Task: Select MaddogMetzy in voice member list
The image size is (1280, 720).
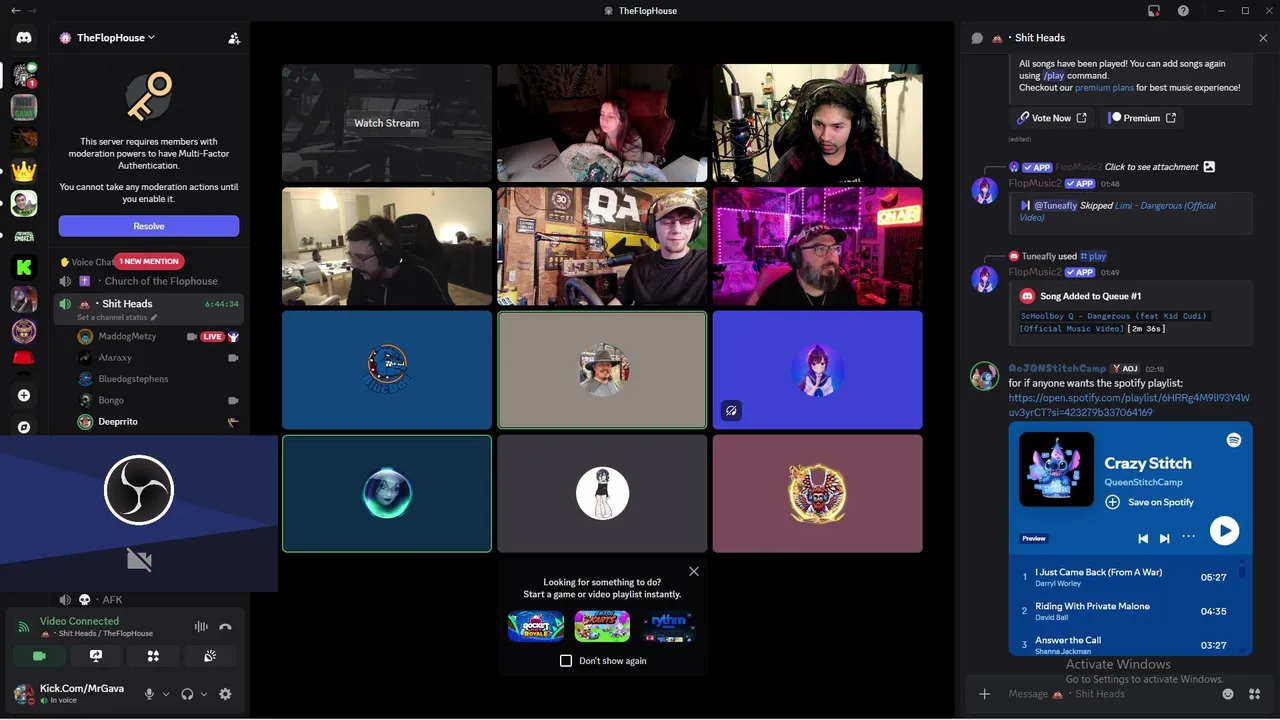Action: (159, 337)
